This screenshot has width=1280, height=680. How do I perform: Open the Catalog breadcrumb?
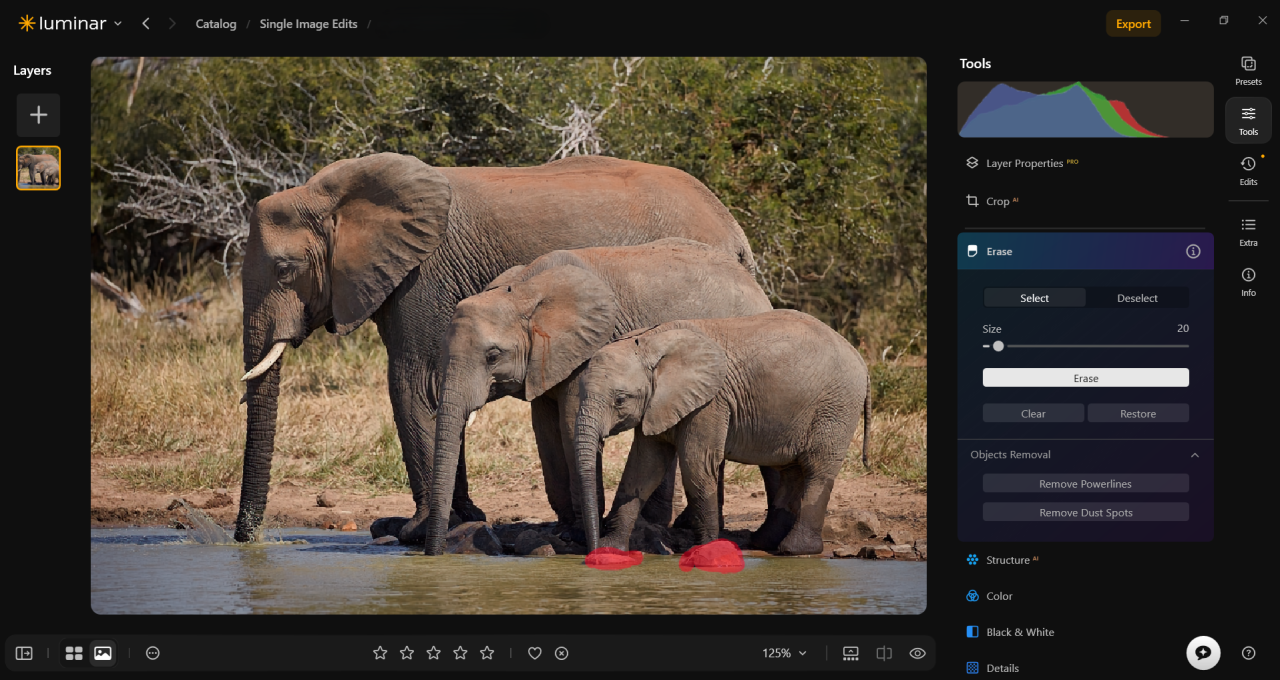[216, 24]
